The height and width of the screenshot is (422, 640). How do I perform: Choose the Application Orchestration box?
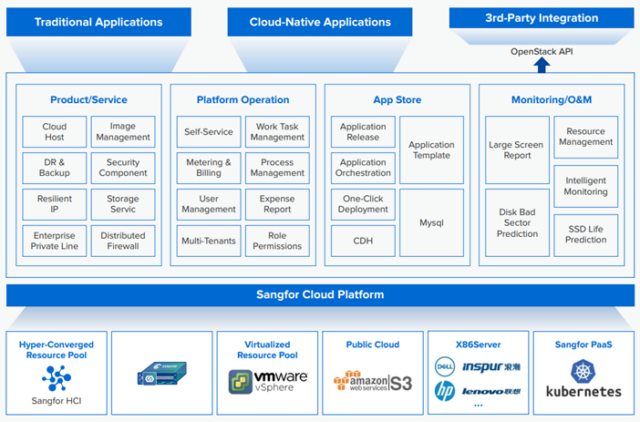[x=363, y=168]
